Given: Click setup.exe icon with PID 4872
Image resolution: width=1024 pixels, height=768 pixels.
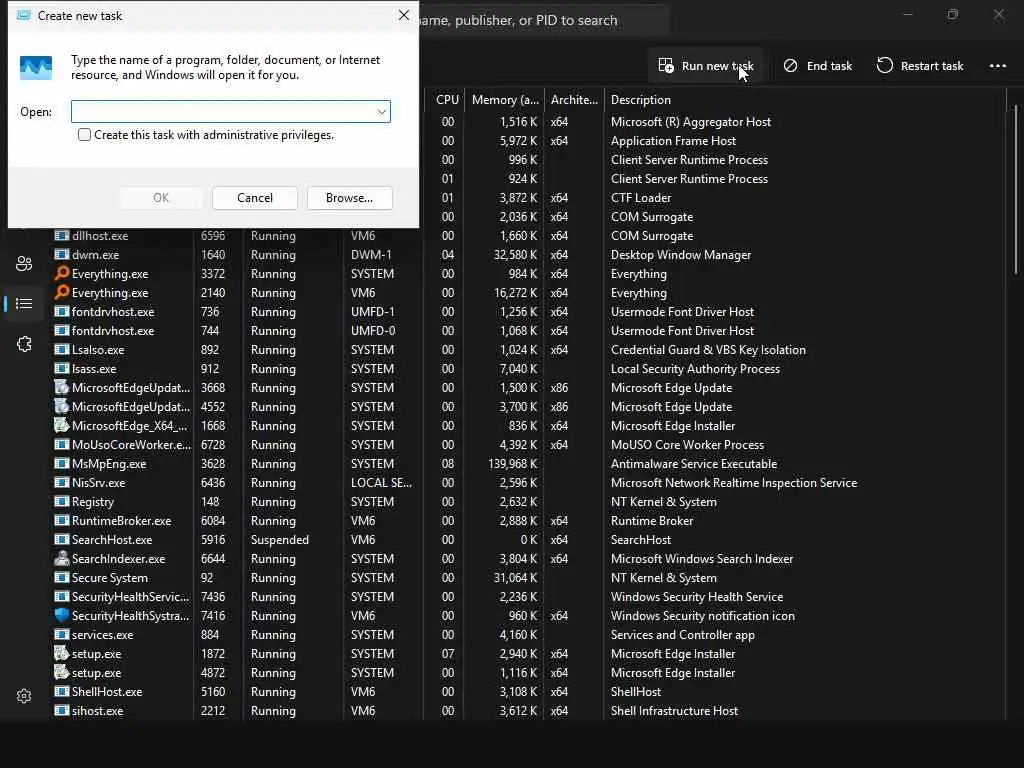Looking at the screenshot, I should tap(61, 672).
